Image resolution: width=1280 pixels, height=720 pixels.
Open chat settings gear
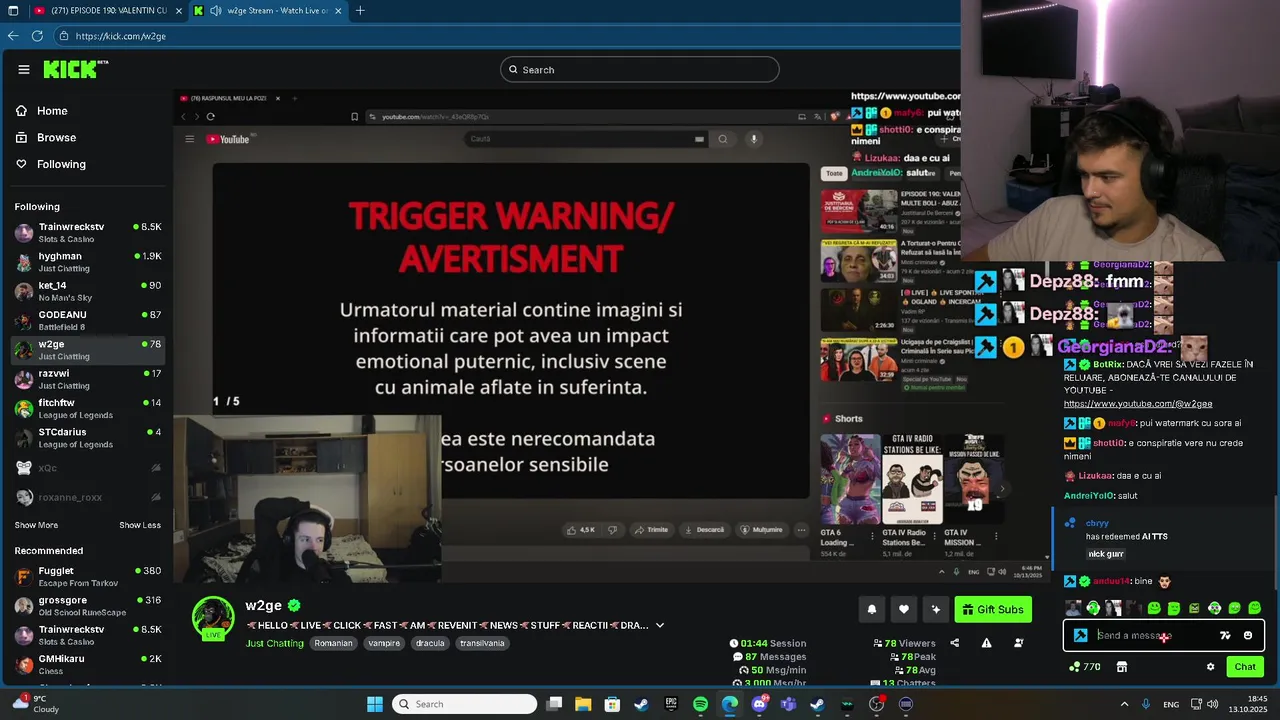click(x=1210, y=667)
